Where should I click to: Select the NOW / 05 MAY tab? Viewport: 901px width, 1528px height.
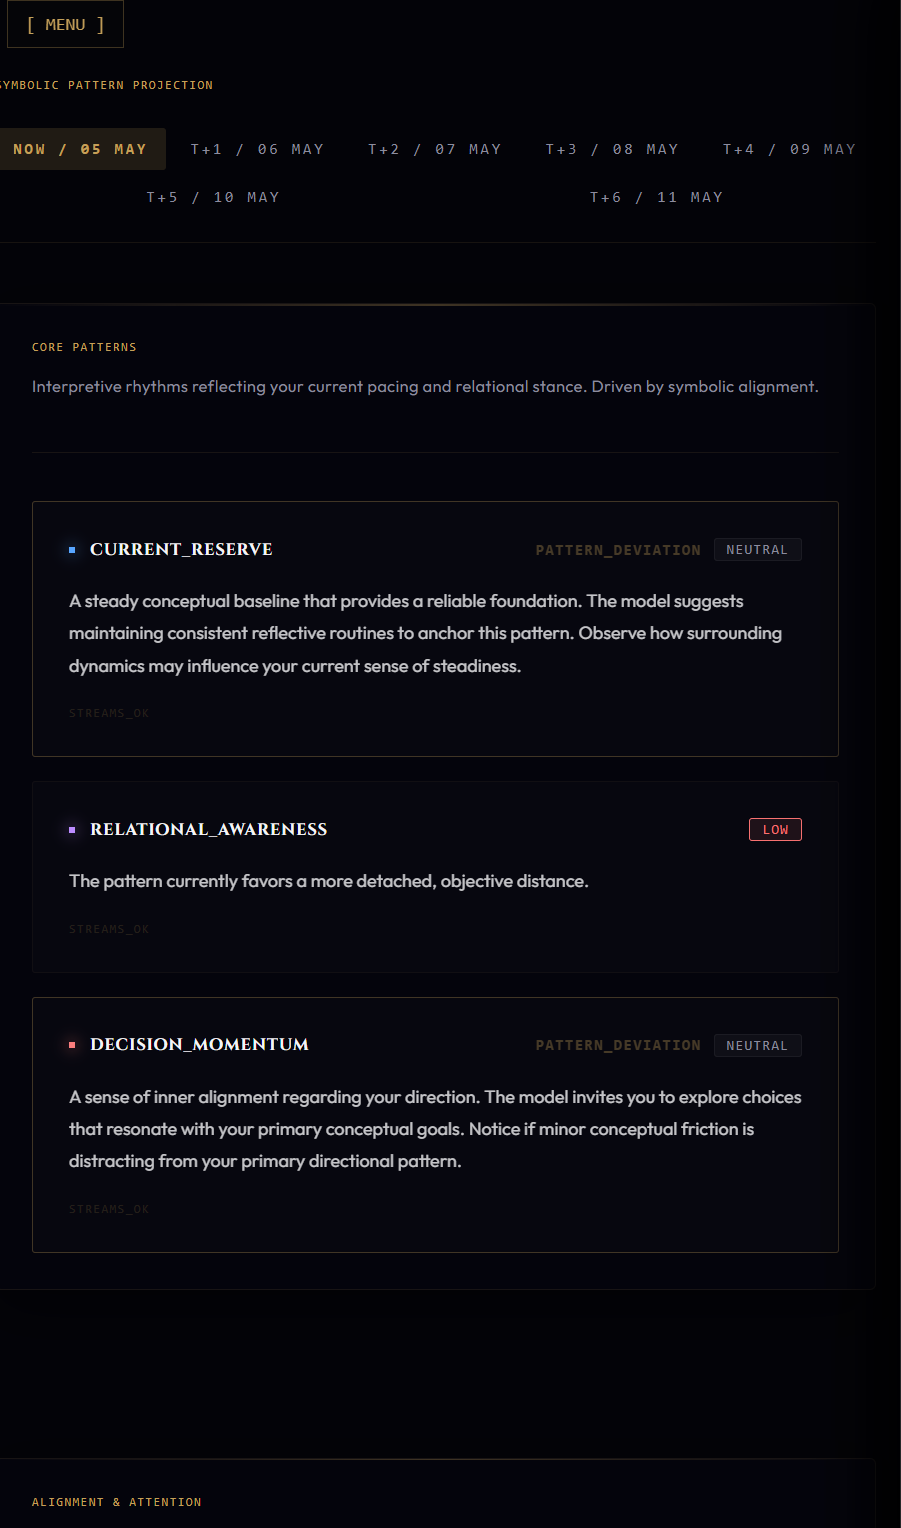click(x=80, y=149)
